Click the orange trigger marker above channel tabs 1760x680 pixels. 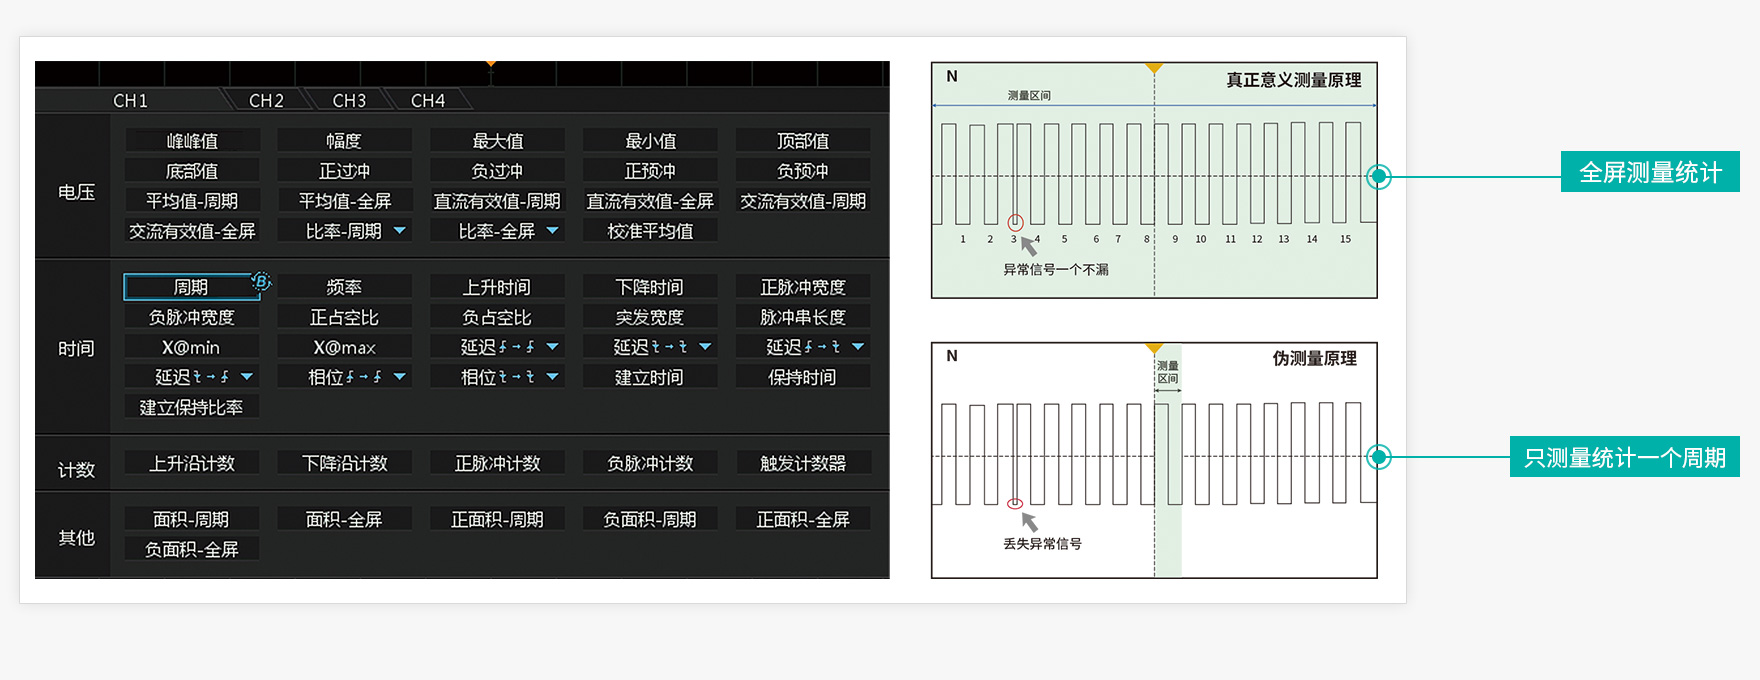click(491, 65)
